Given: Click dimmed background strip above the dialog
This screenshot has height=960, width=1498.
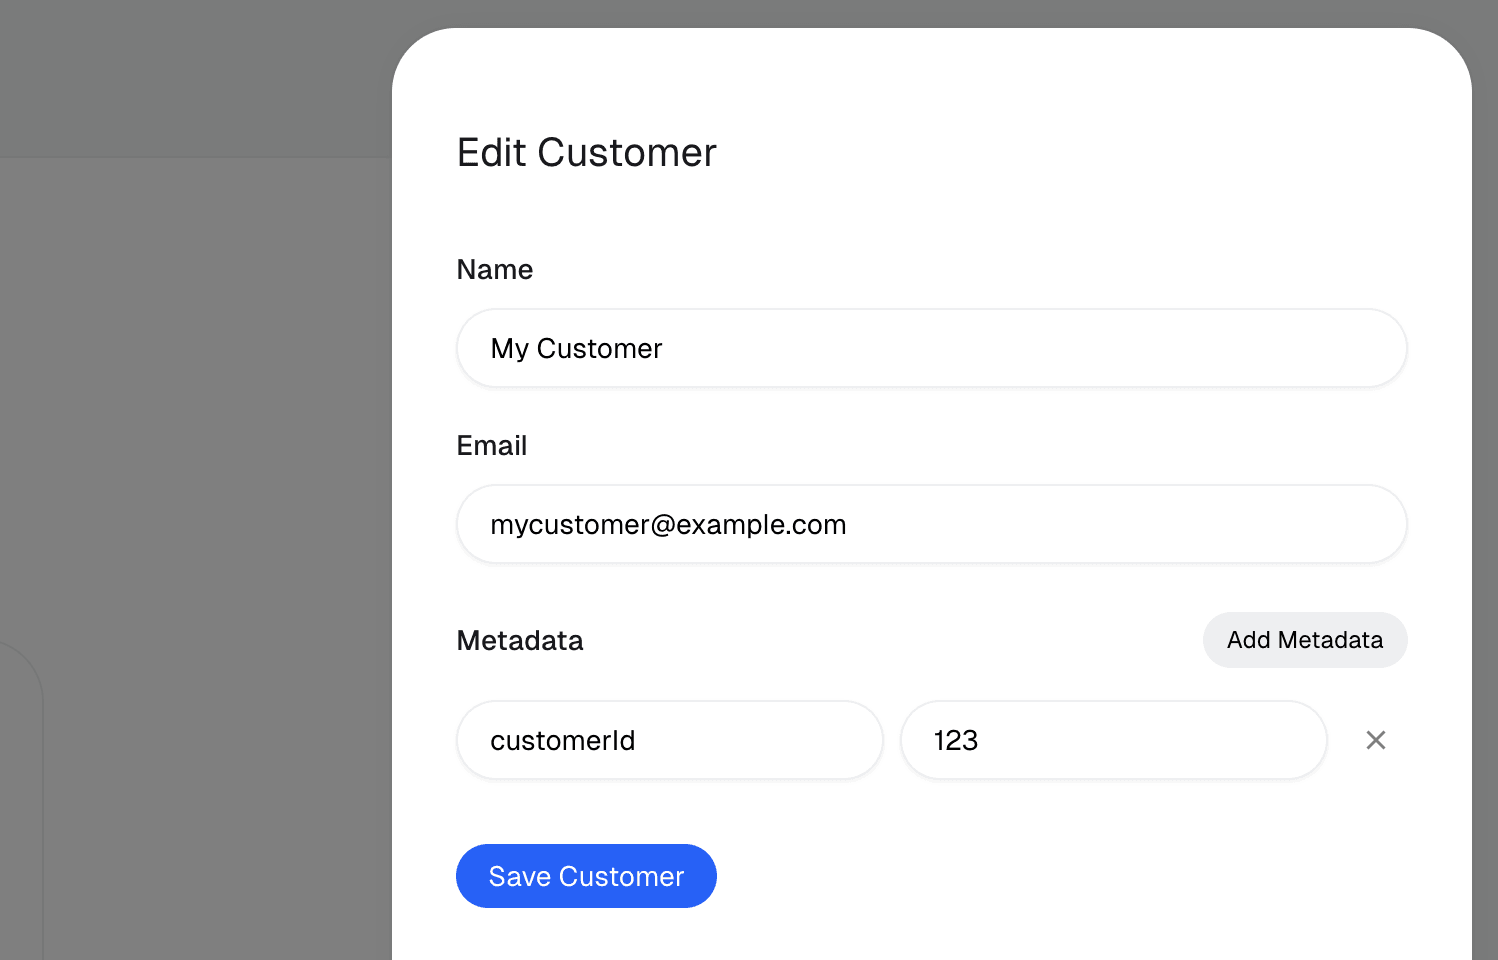Looking at the screenshot, I should (932, 13).
